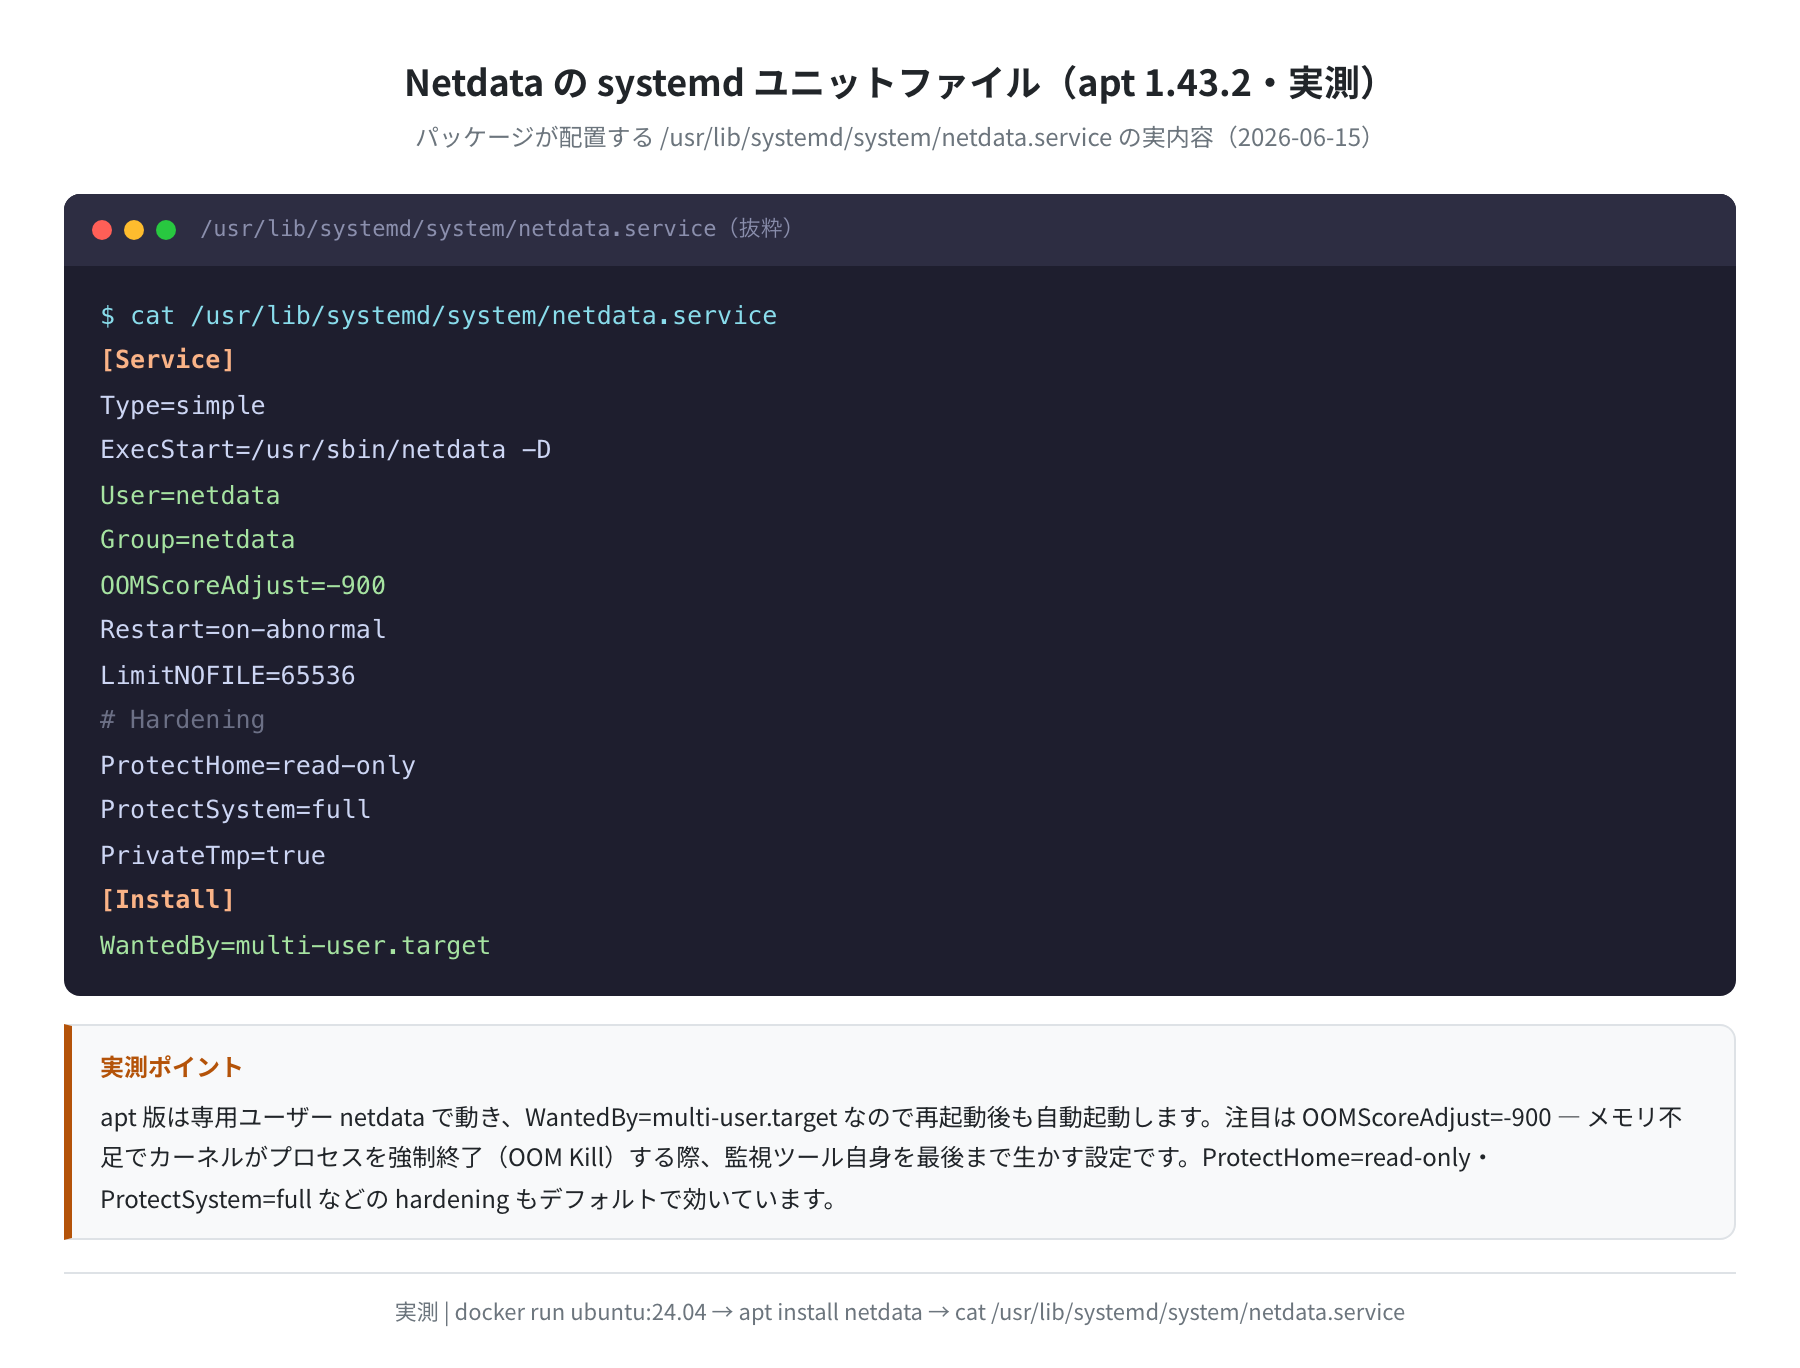Select the User=netdata line
This screenshot has height=1368, width=1800.
[x=190, y=495]
